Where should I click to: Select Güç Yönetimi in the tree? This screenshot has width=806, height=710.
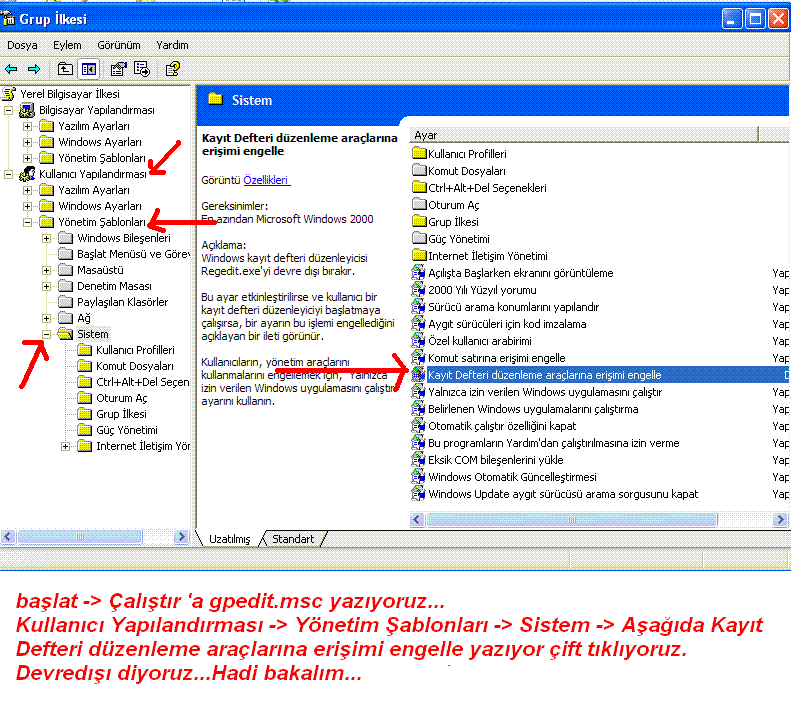[126, 430]
